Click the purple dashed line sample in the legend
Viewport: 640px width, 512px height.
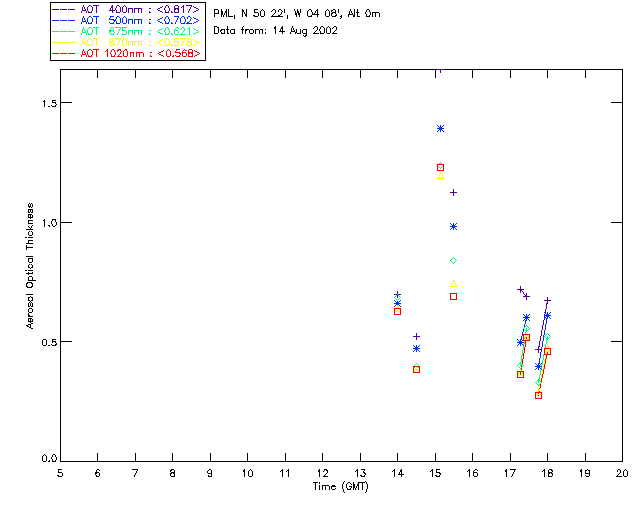coord(64,9)
